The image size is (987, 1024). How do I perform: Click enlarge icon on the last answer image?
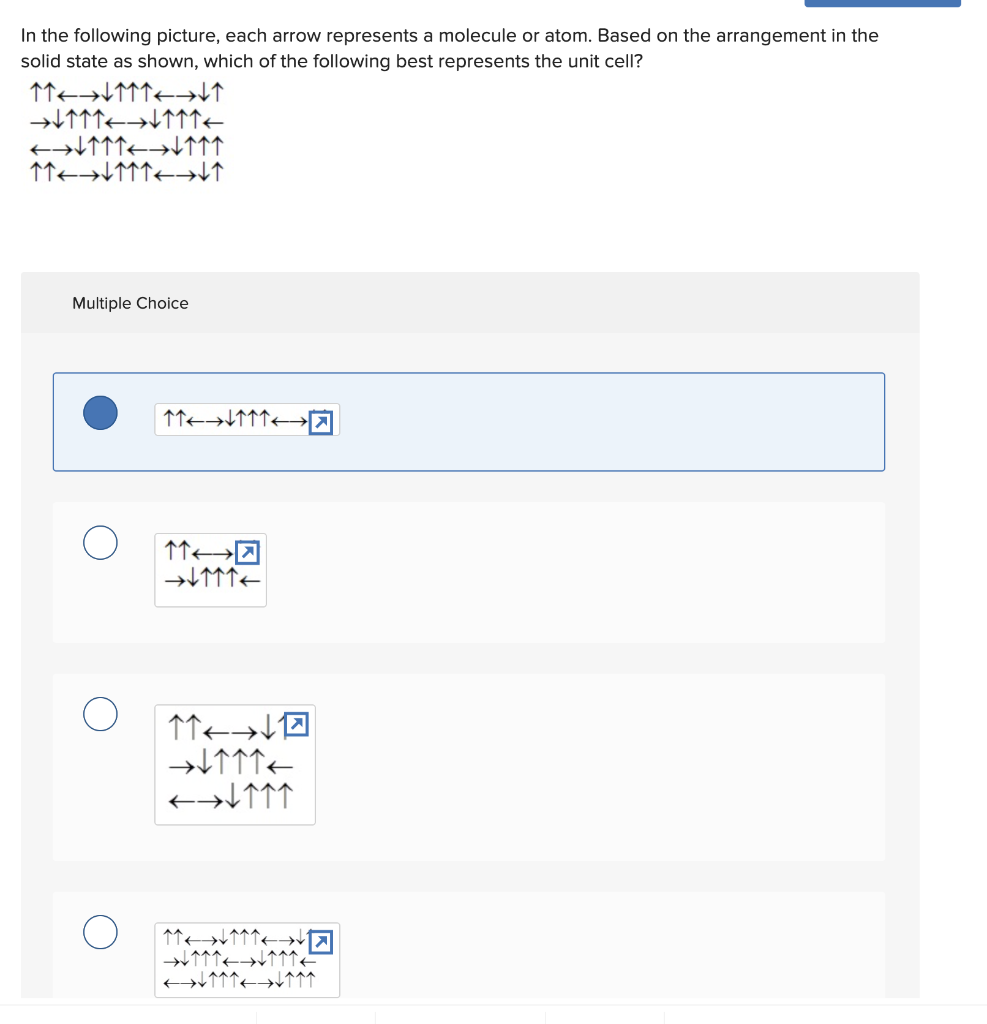321,942
